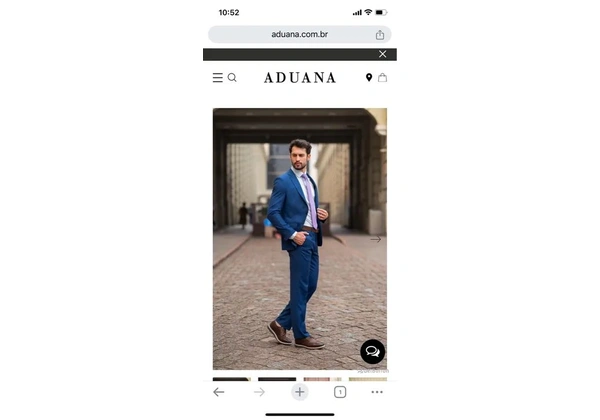600x420 pixels.
Task: Tap the share icon in address bar
Action: click(x=380, y=35)
